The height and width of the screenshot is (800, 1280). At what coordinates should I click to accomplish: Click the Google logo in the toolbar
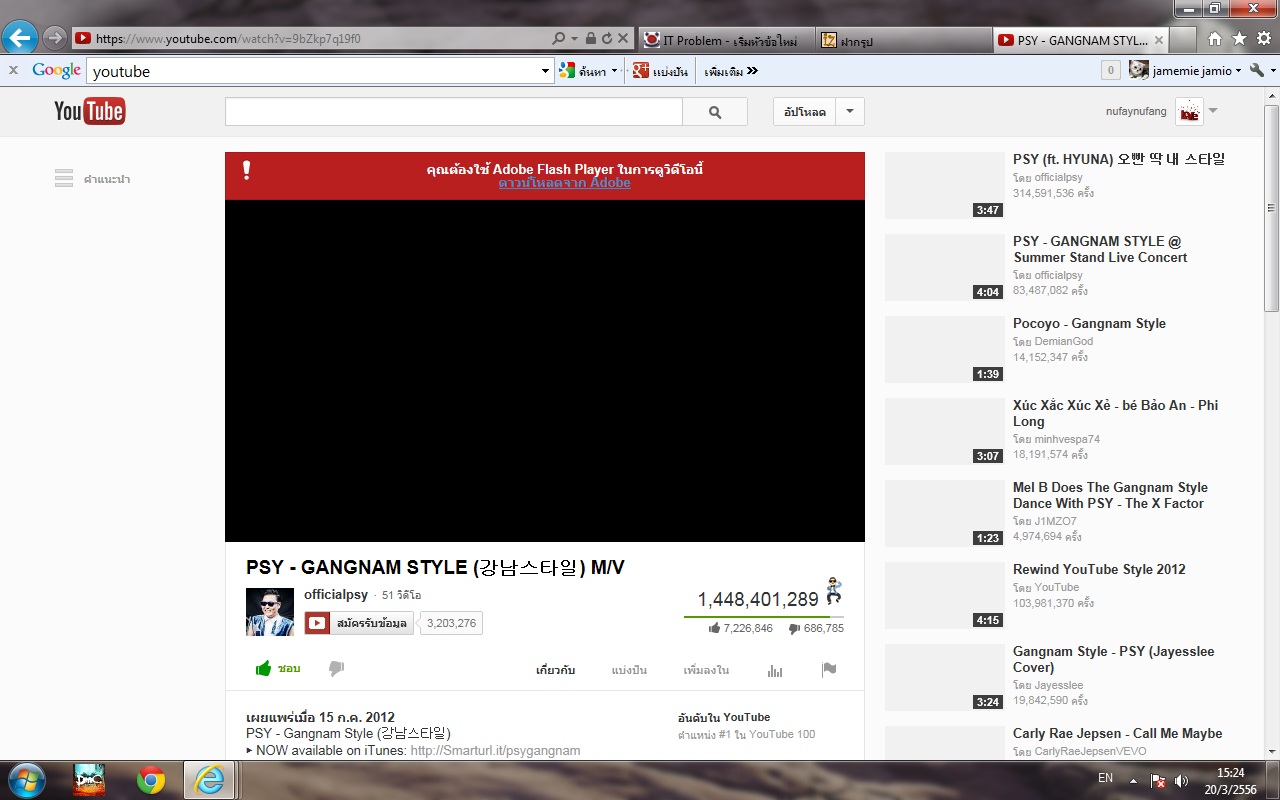click(56, 71)
